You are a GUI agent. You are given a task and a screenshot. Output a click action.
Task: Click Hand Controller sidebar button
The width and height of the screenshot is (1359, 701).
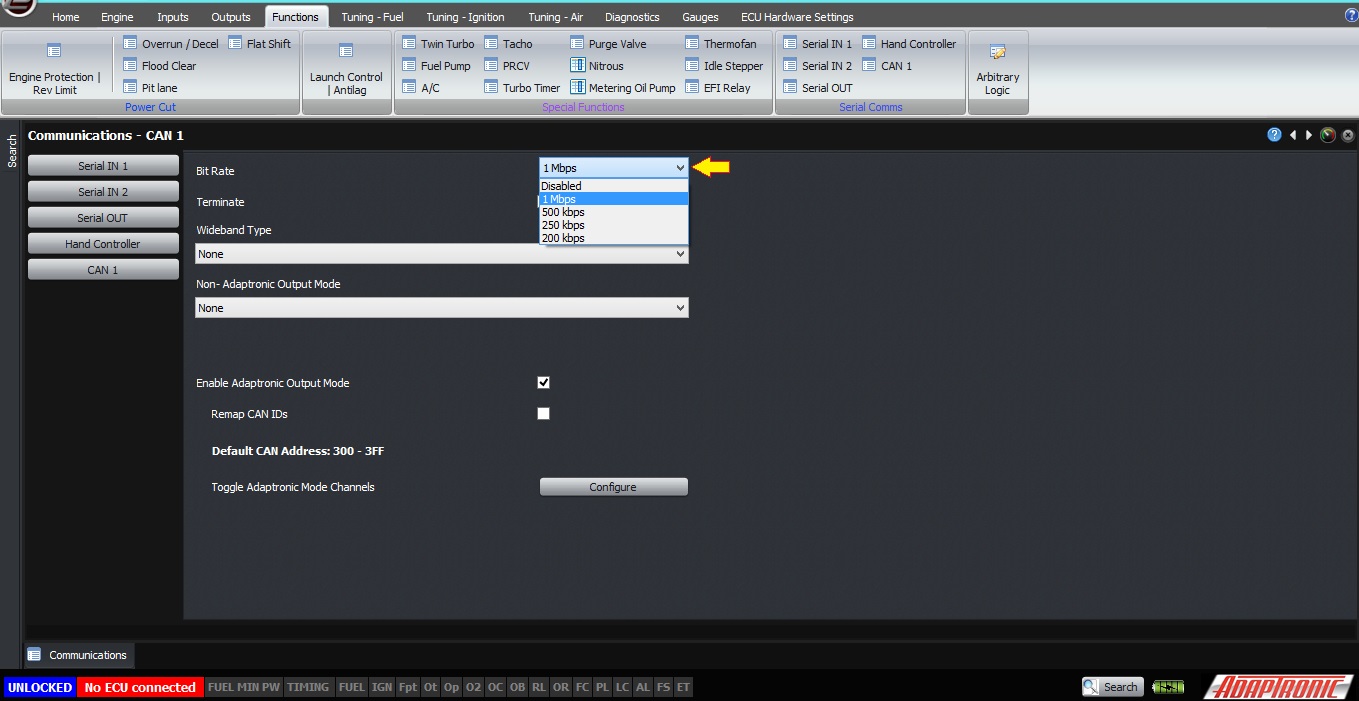pos(103,244)
